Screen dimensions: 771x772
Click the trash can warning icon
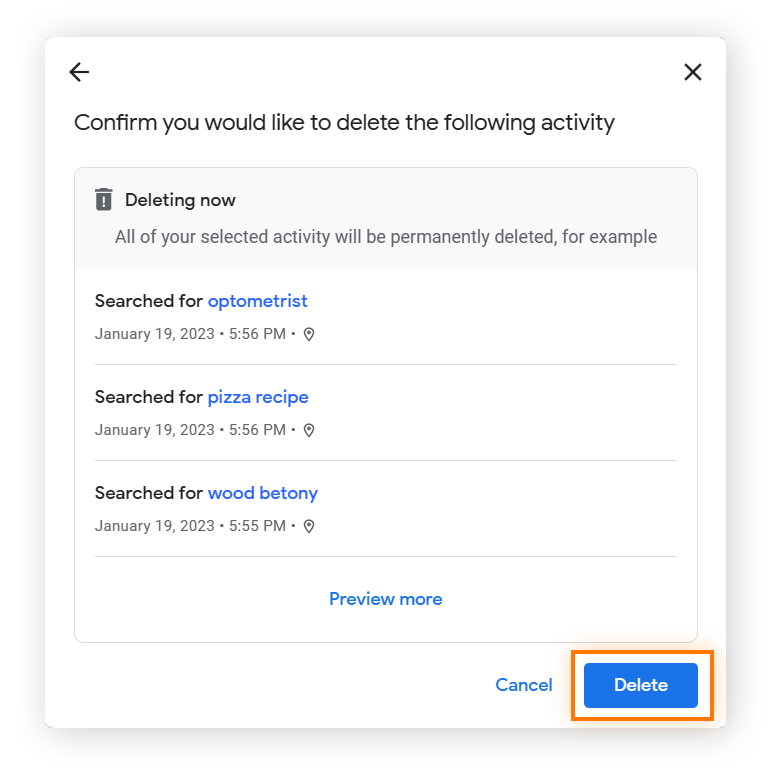tap(103, 199)
